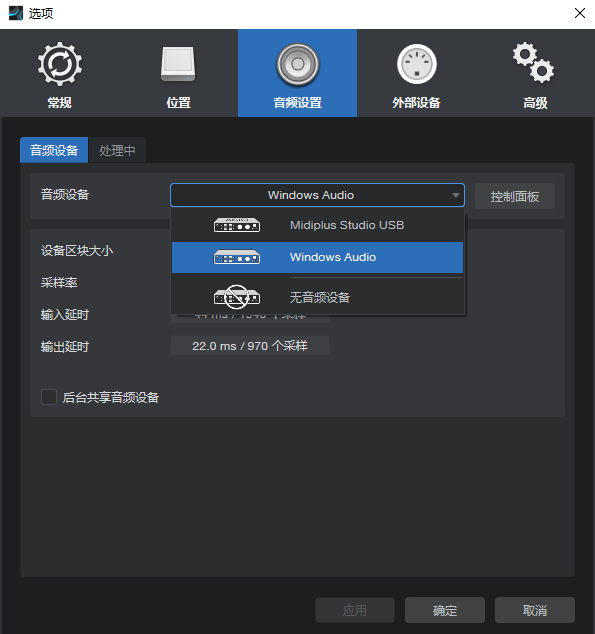Open the 位置 drive icon
This screenshot has height=634, width=595.
(178, 64)
